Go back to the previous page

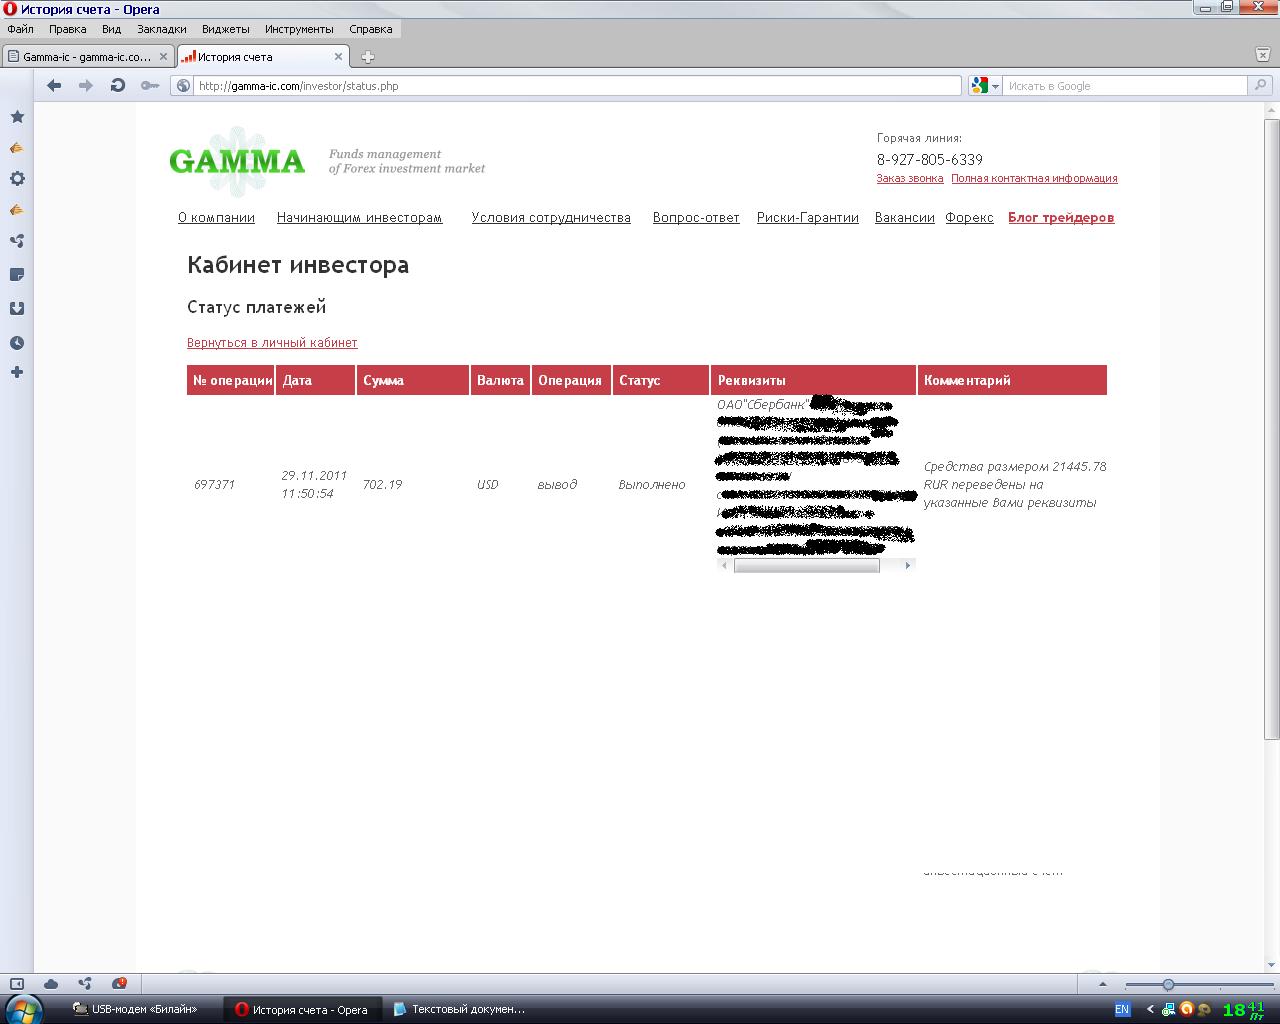54,86
